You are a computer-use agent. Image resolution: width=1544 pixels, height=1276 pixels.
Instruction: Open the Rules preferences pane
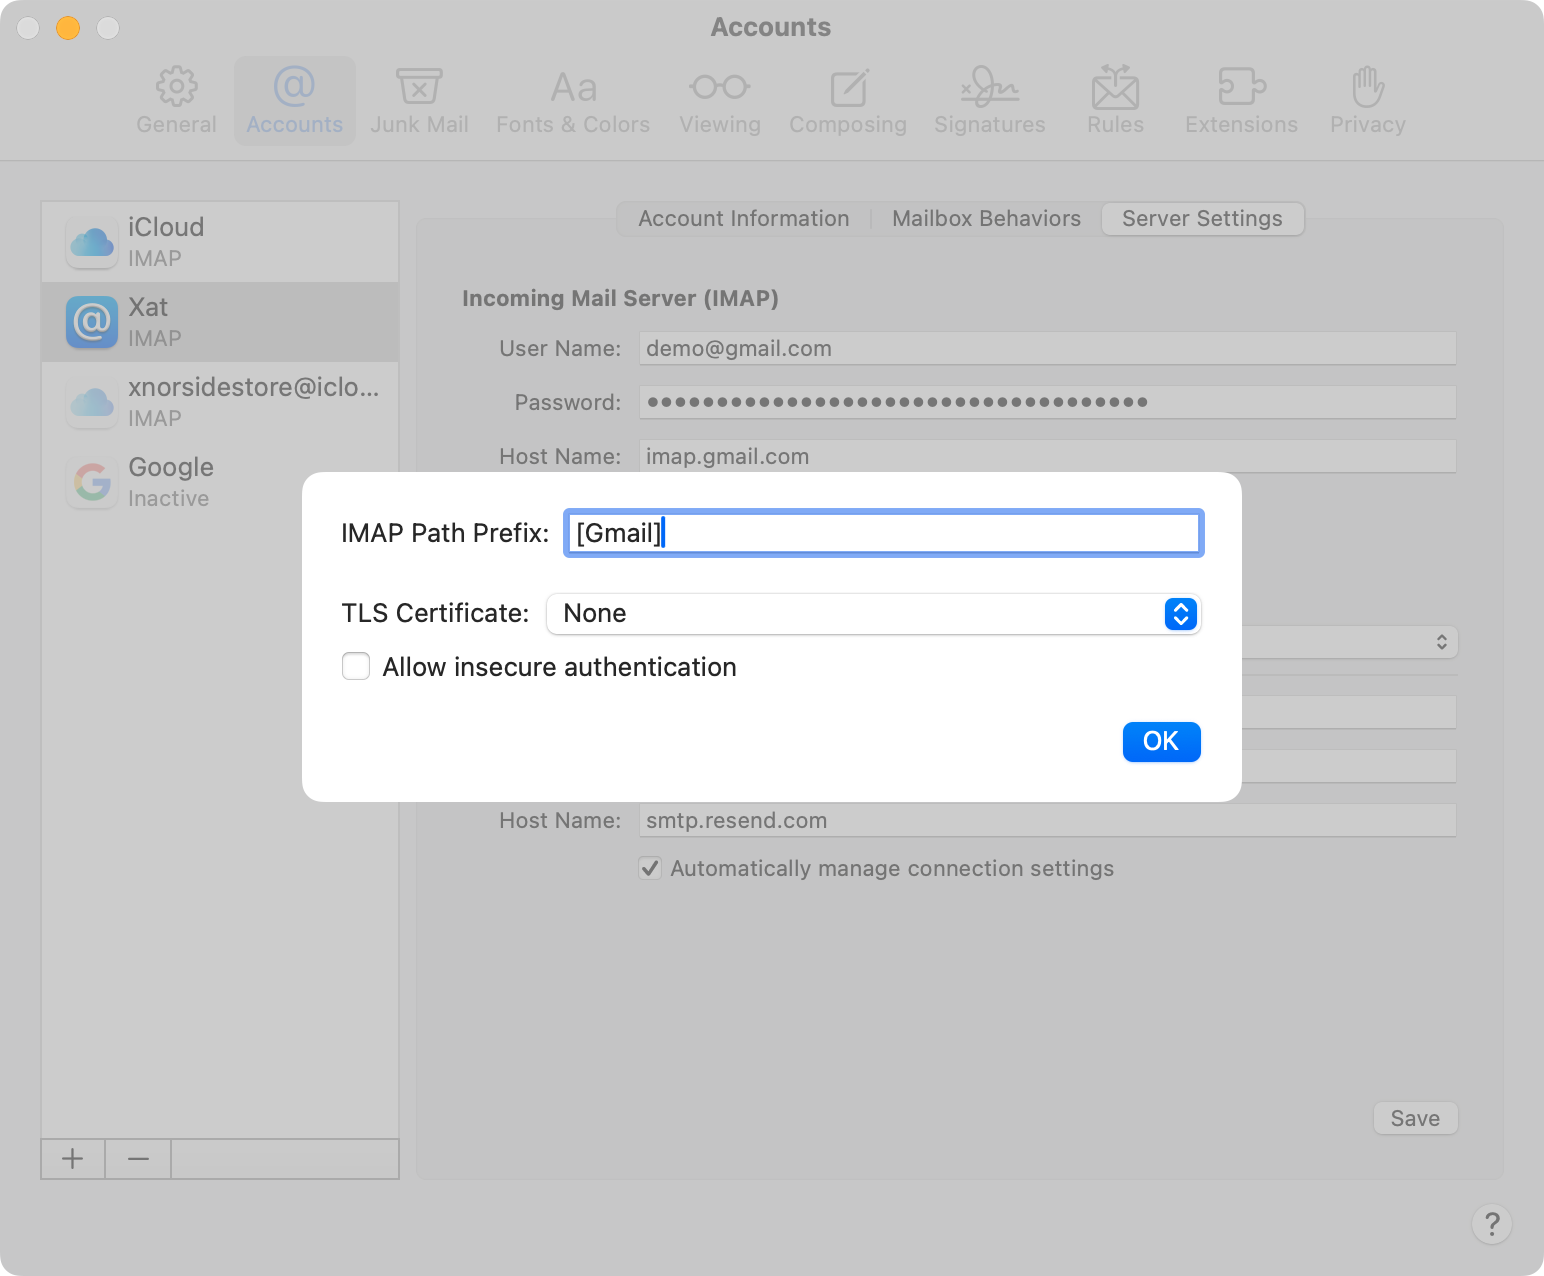1115,101
